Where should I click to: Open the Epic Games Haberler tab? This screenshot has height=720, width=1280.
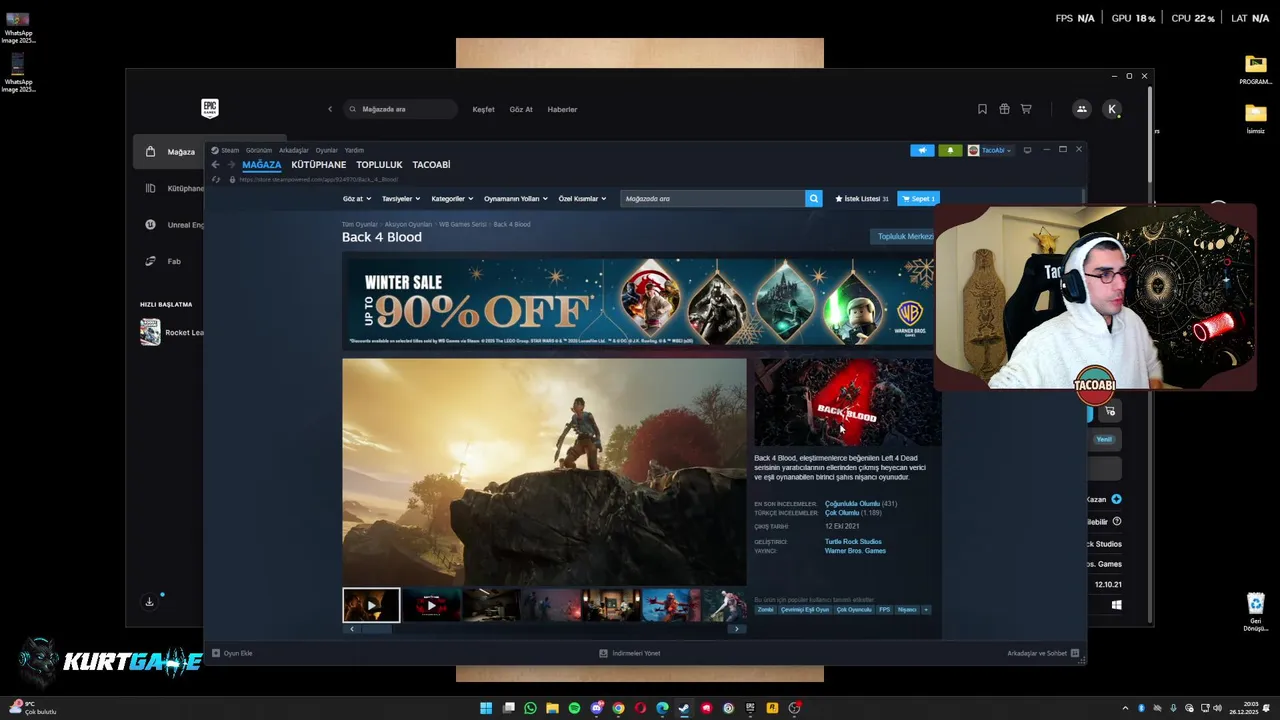(562, 109)
